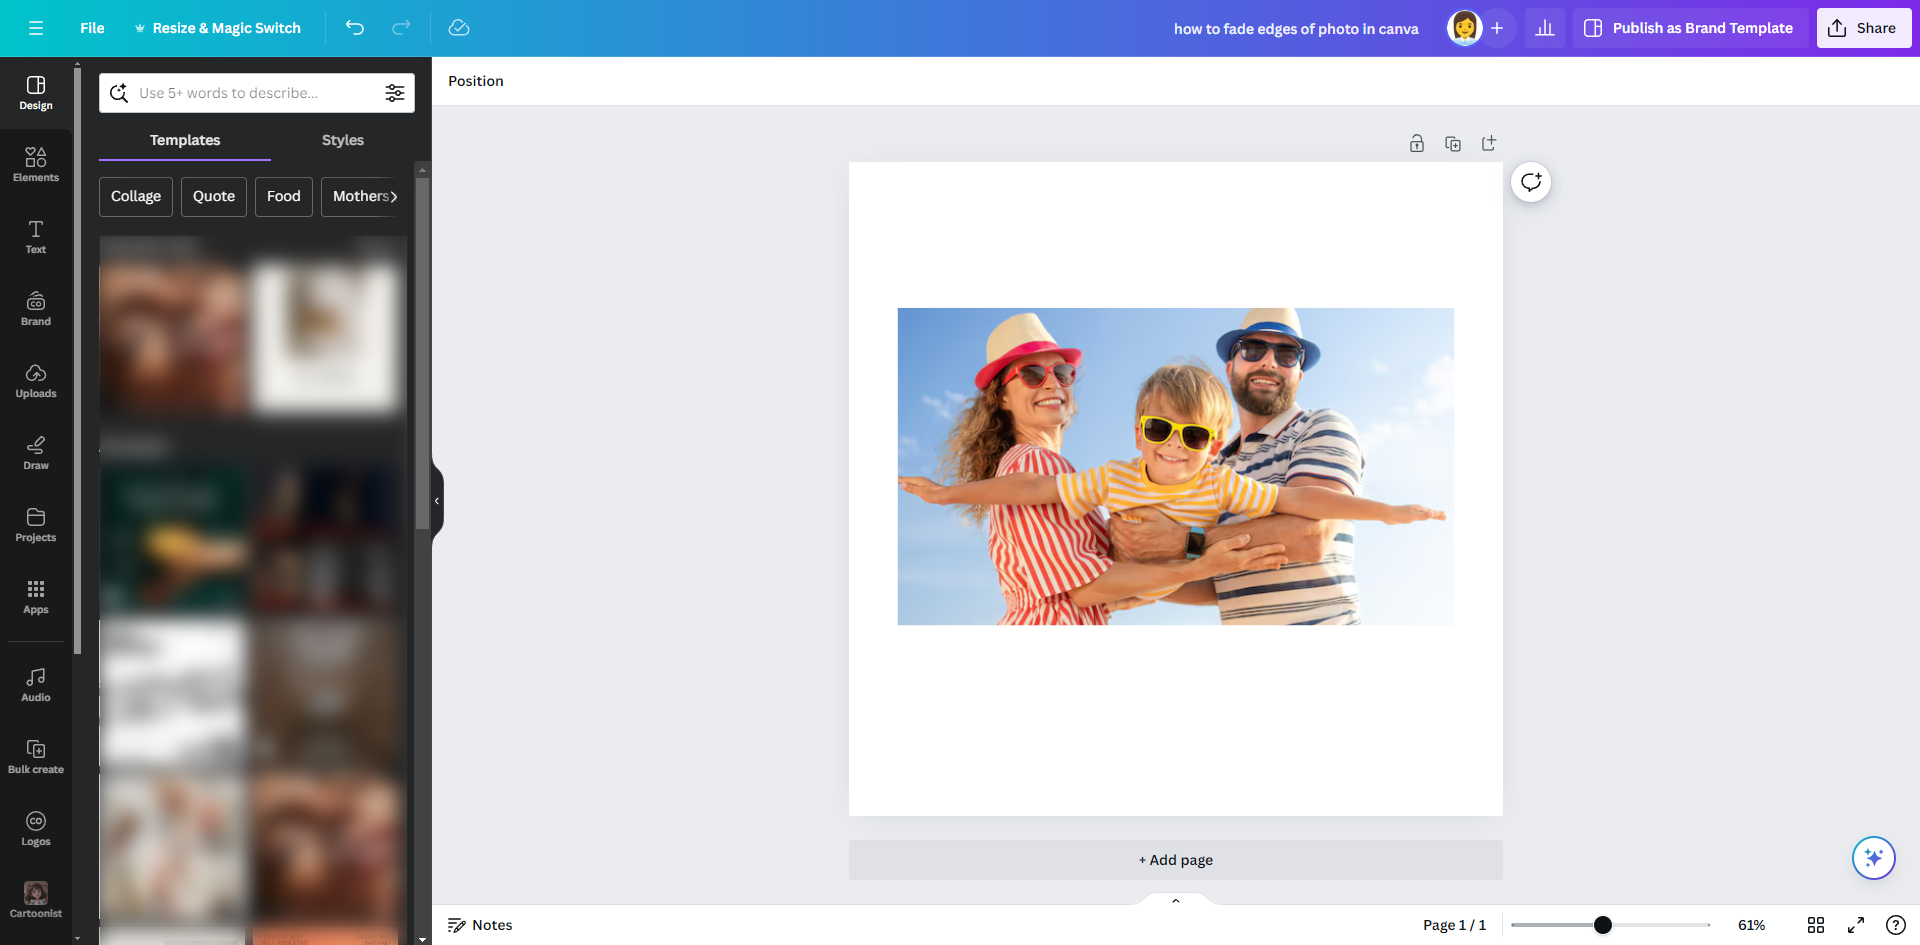Open the Text panel
The width and height of the screenshot is (1920, 945).
click(36, 237)
